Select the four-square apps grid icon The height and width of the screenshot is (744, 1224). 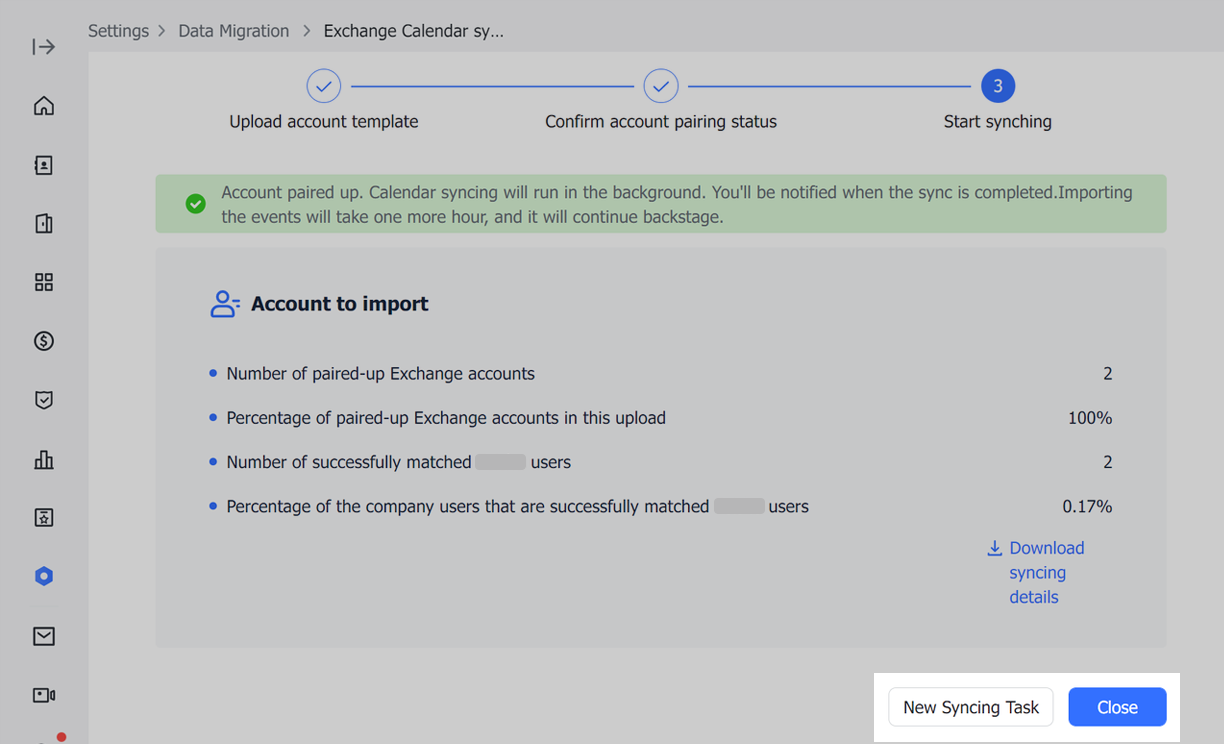point(44,282)
